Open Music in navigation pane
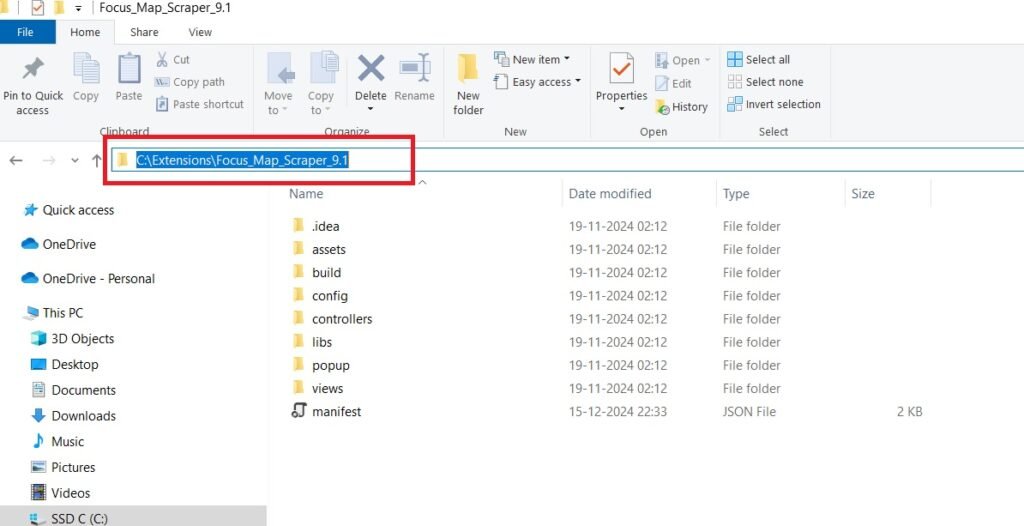This screenshot has height=526, width=1024. (58, 442)
